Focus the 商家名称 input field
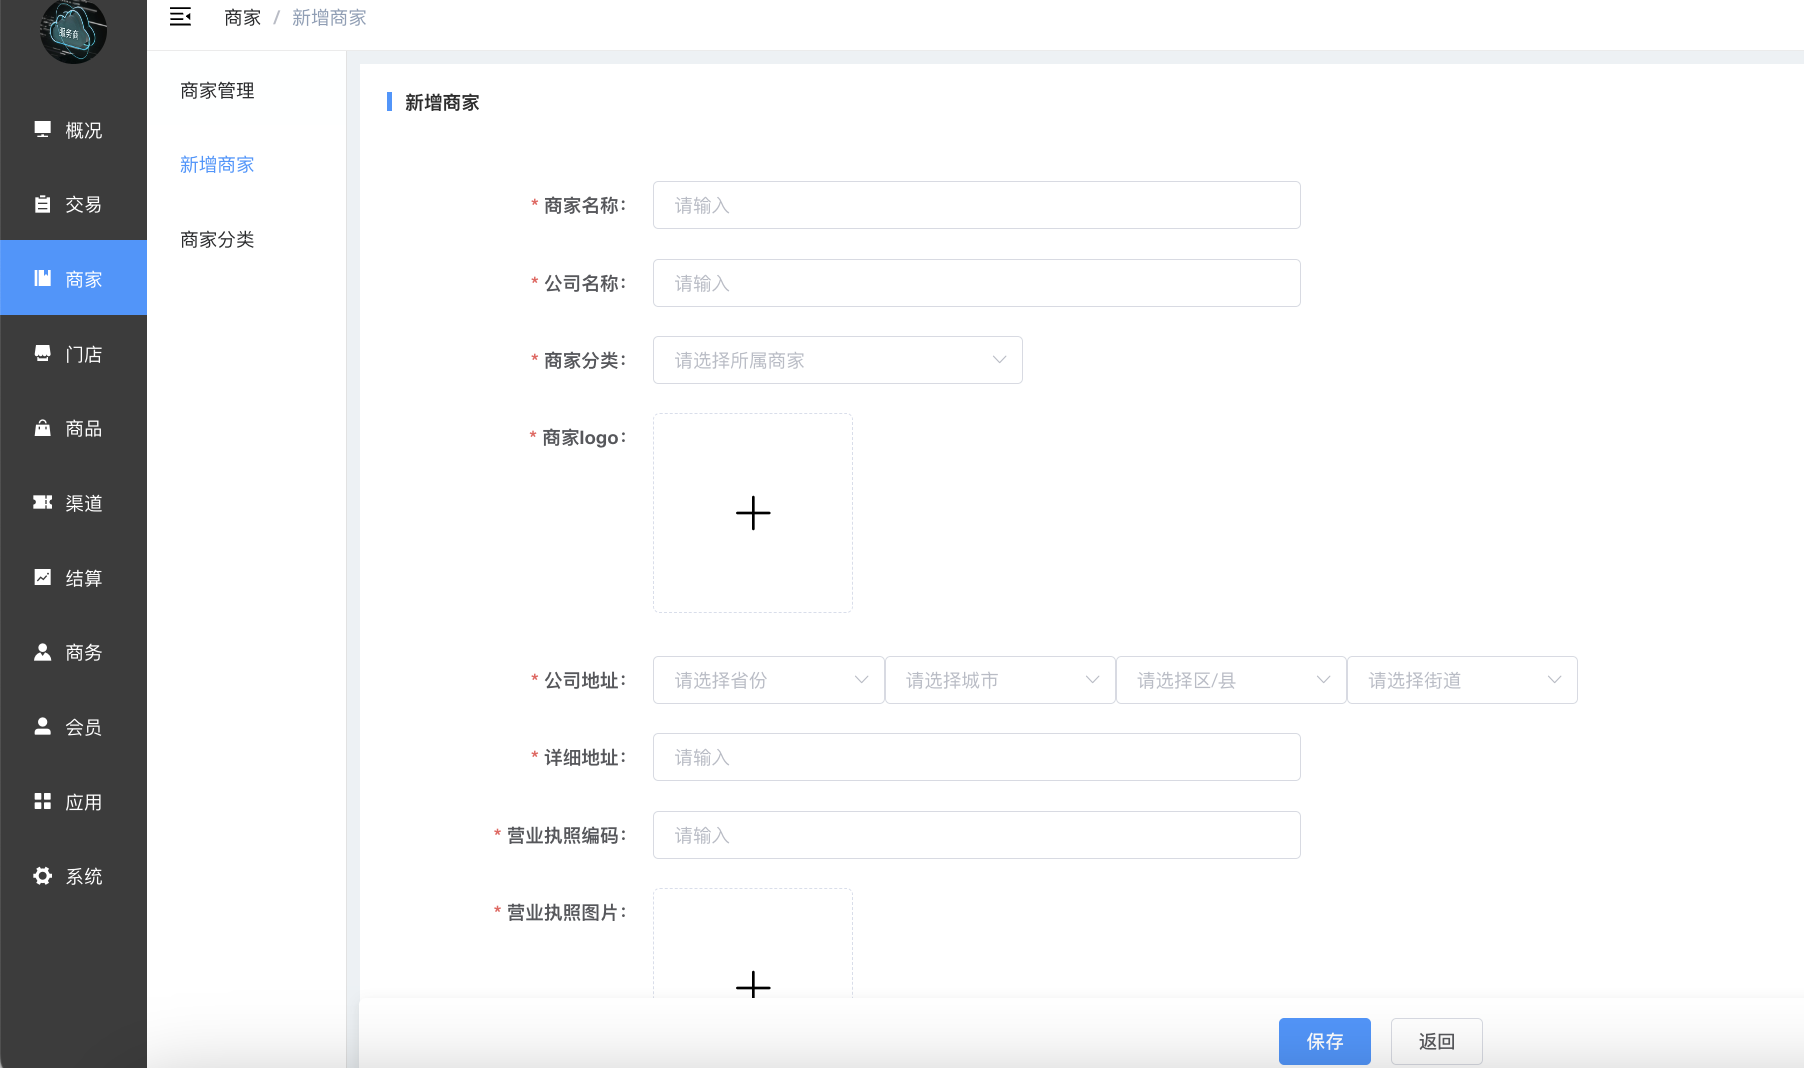Viewport: 1804px width, 1068px height. coord(976,205)
